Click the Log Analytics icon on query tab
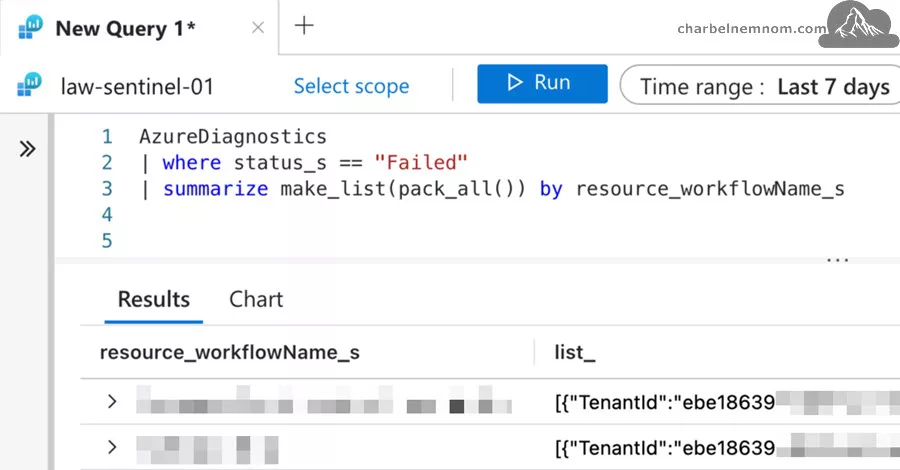This screenshot has width=900, height=470. (30, 27)
